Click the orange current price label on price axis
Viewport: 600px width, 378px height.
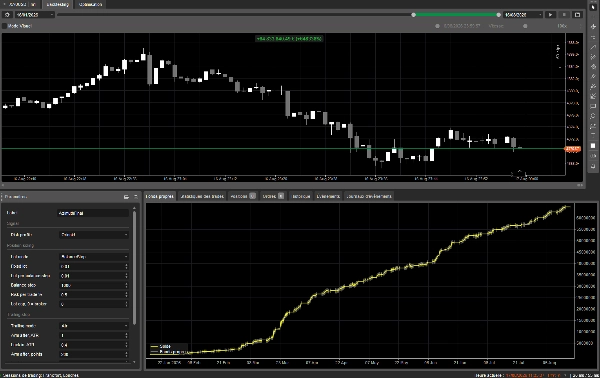click(573, 149)
